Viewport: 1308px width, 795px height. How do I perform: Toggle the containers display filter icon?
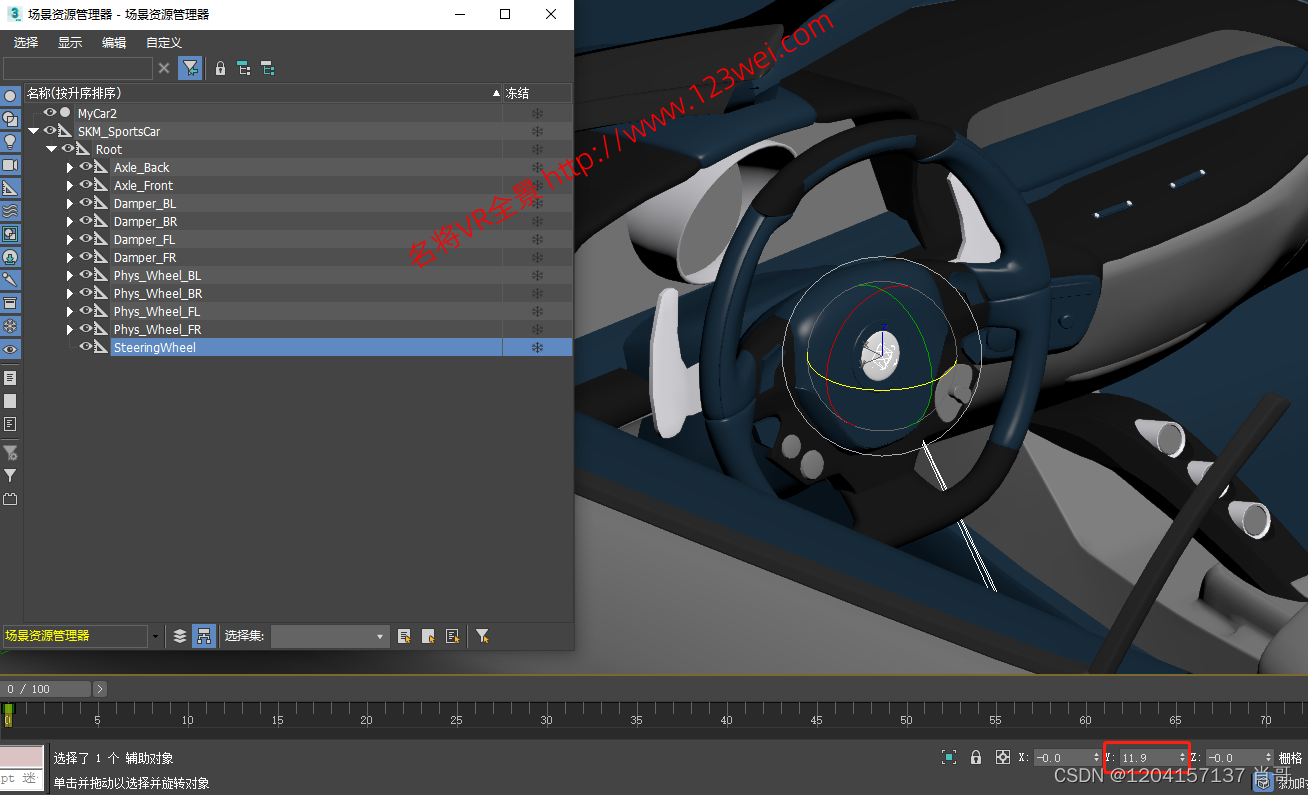10,303
